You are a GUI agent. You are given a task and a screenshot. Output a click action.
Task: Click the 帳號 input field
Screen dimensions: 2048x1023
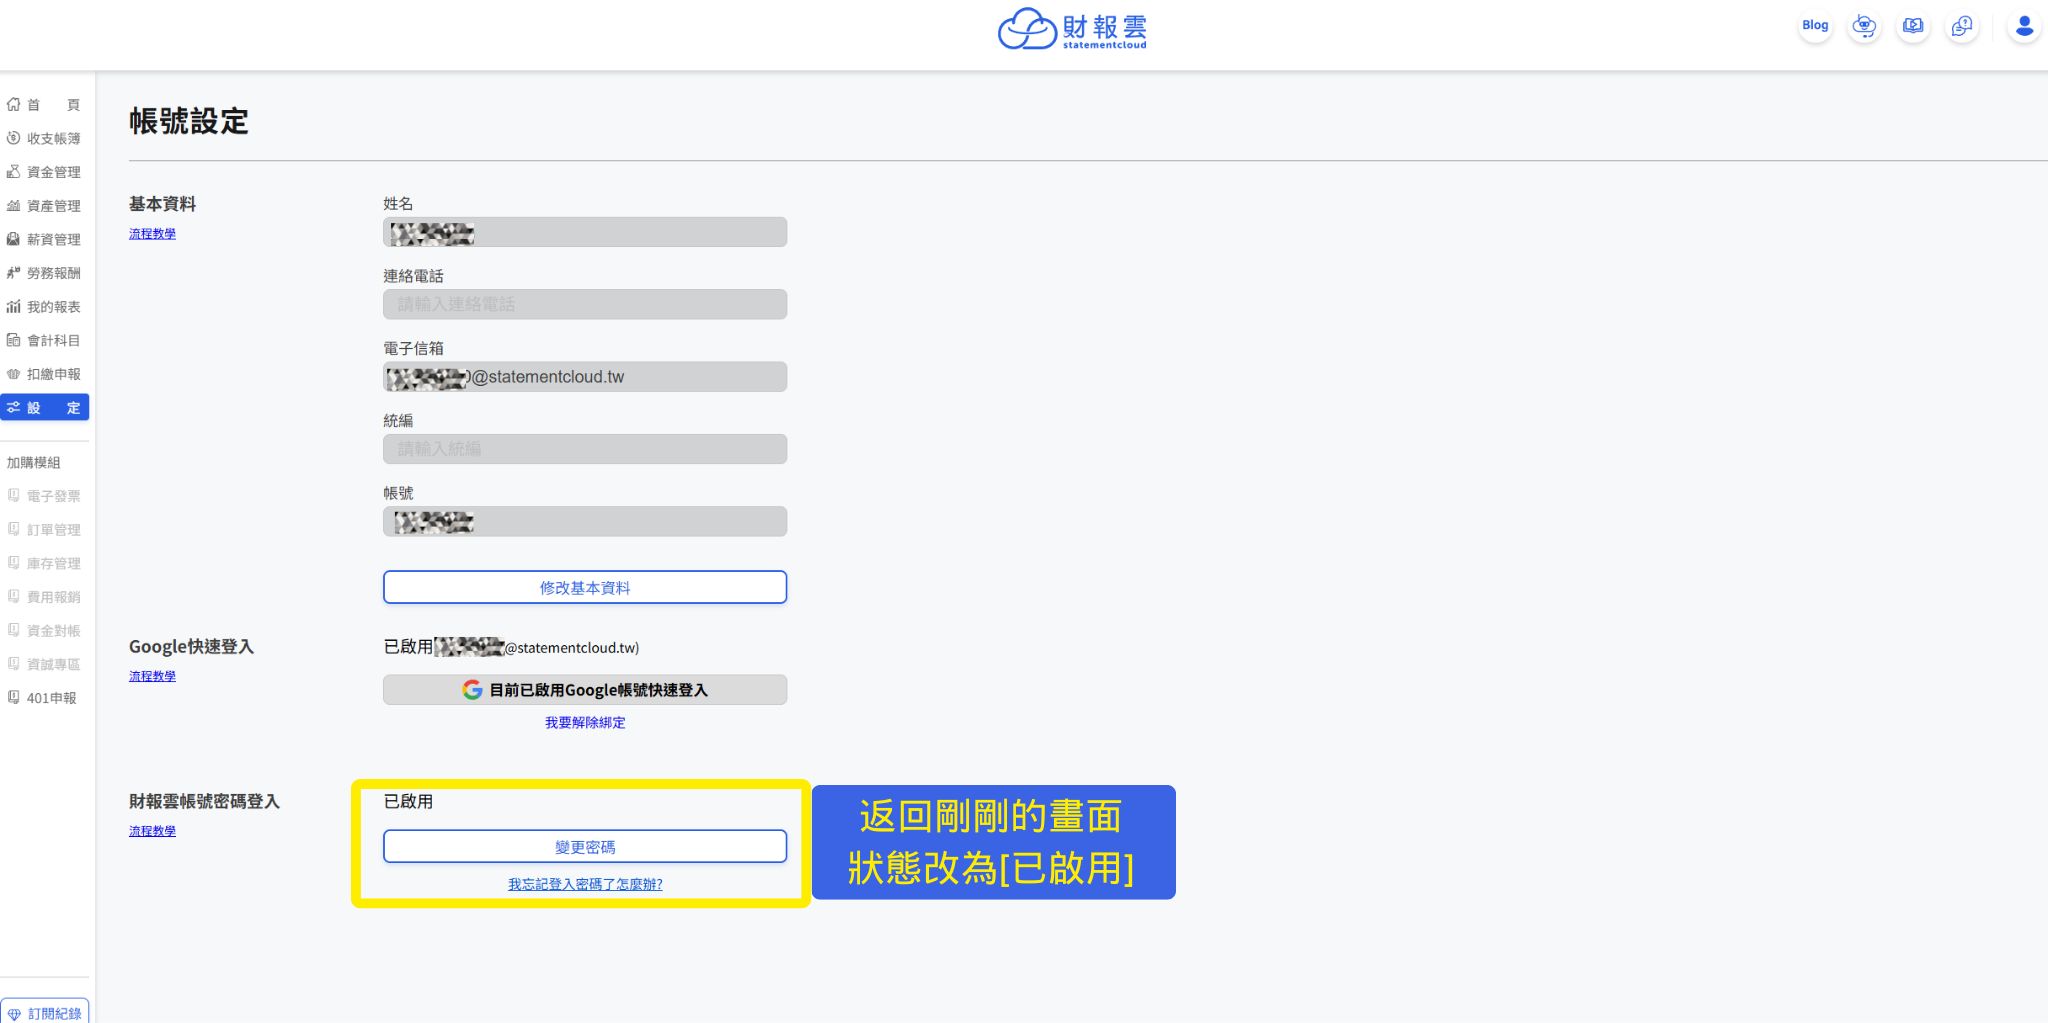585,522
